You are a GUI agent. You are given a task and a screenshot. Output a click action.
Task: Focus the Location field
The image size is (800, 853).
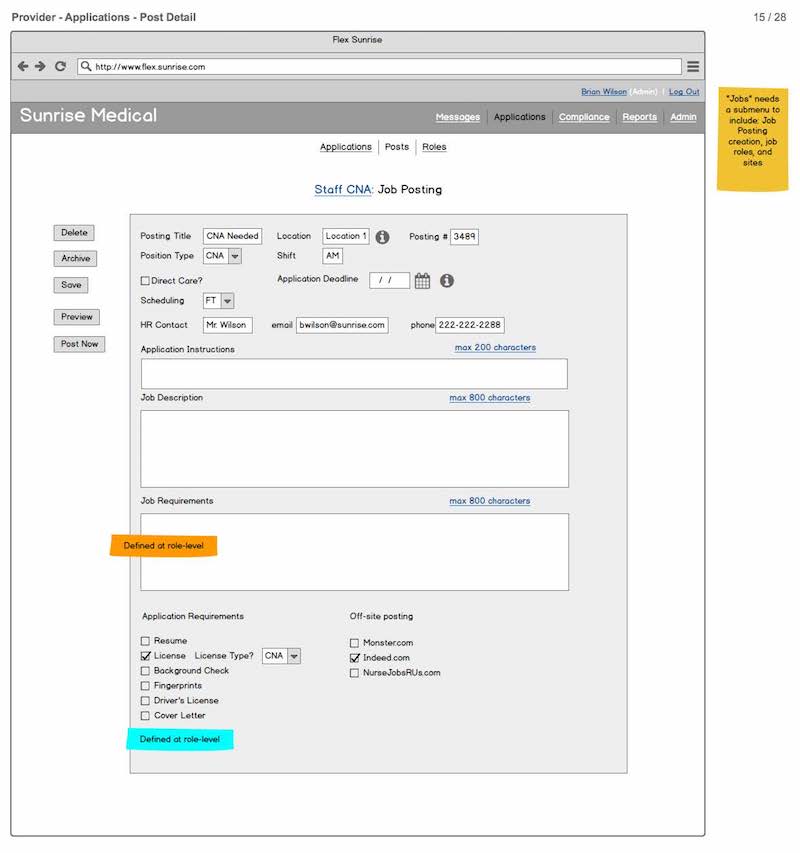tap(346, 237)
